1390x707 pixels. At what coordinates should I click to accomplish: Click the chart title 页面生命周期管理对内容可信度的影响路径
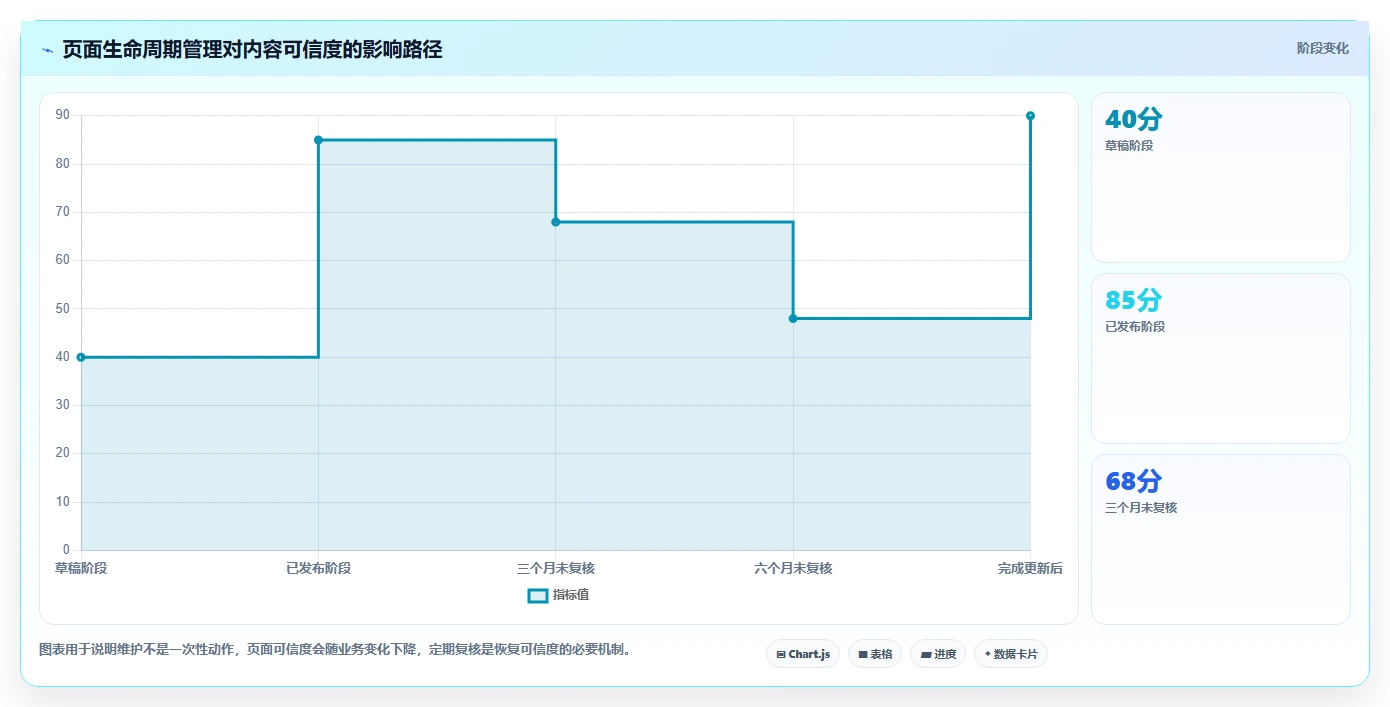252,49
